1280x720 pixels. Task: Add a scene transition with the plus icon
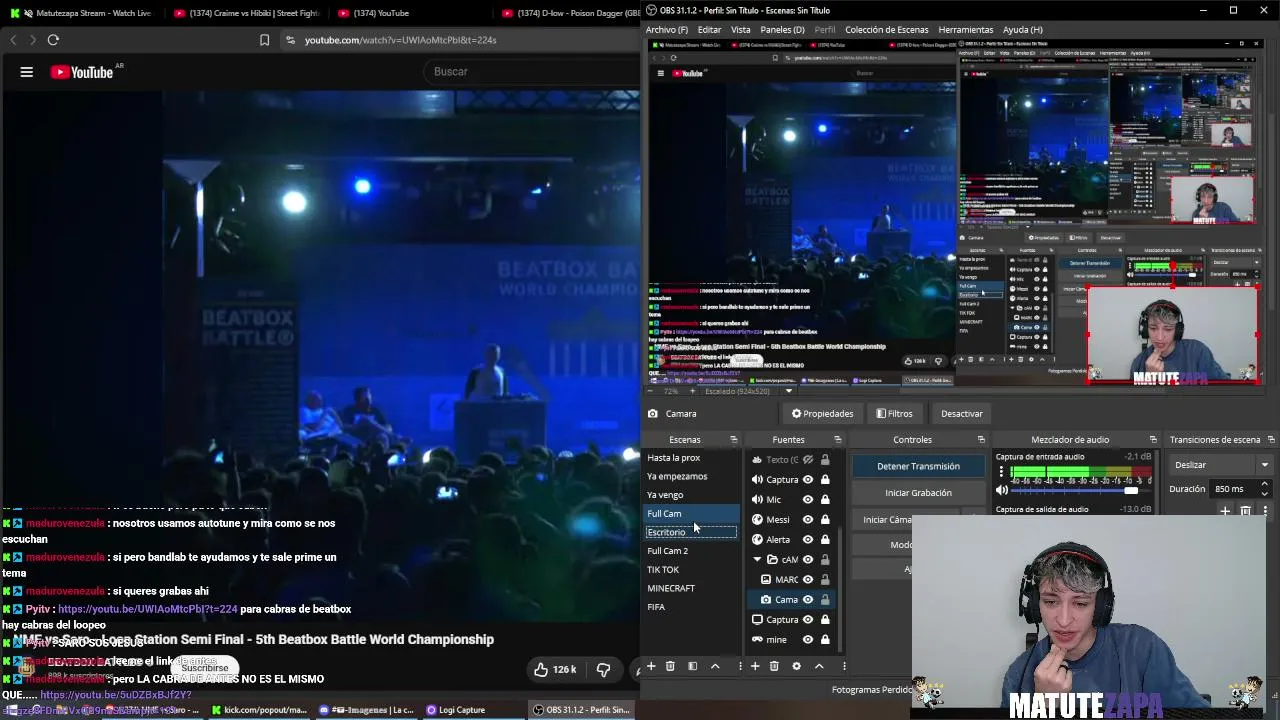pyautogui.click(x=1225, y=511)
